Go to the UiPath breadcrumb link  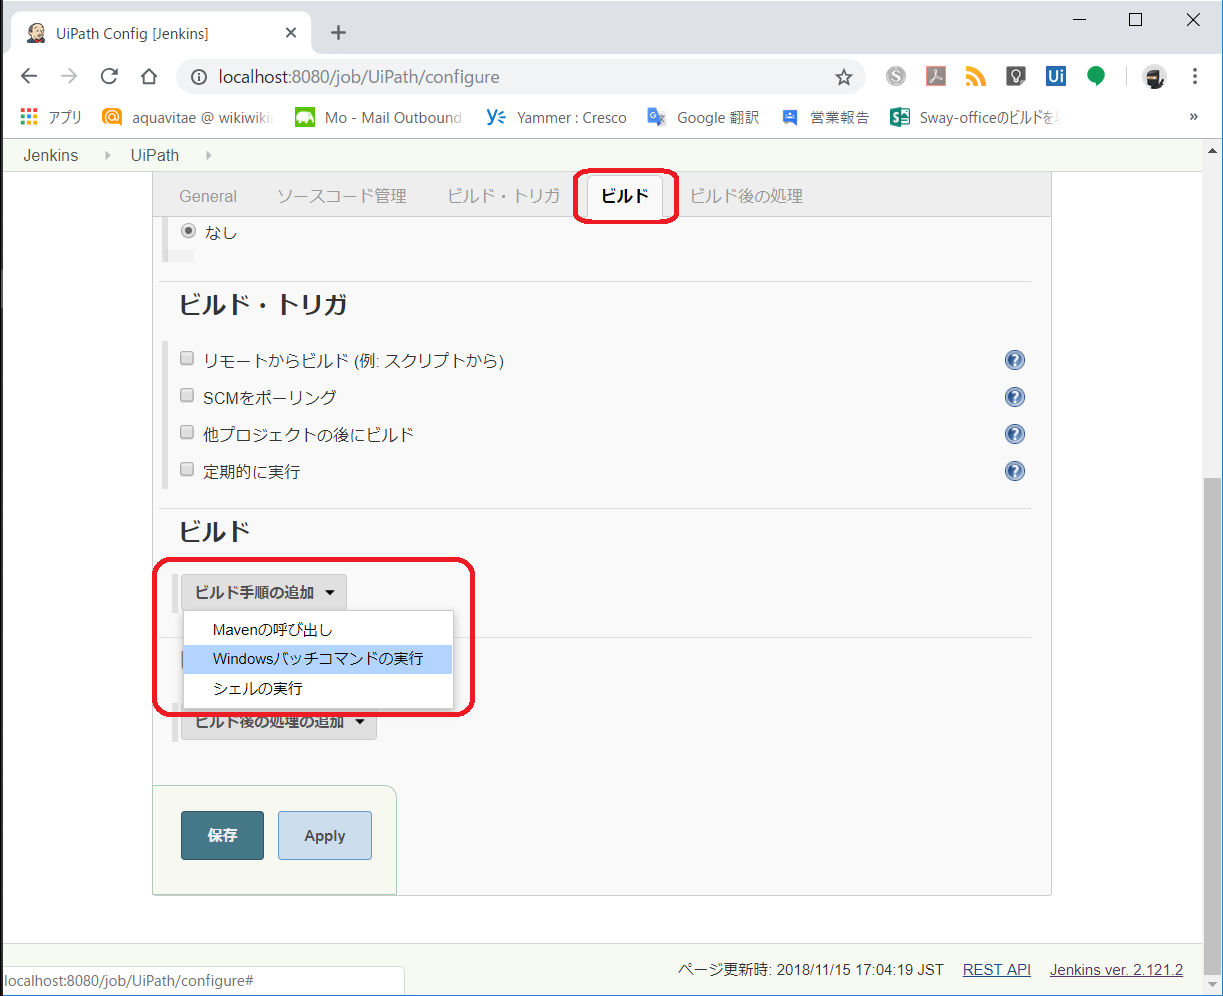pyautogui.click(x=155, y=155)
